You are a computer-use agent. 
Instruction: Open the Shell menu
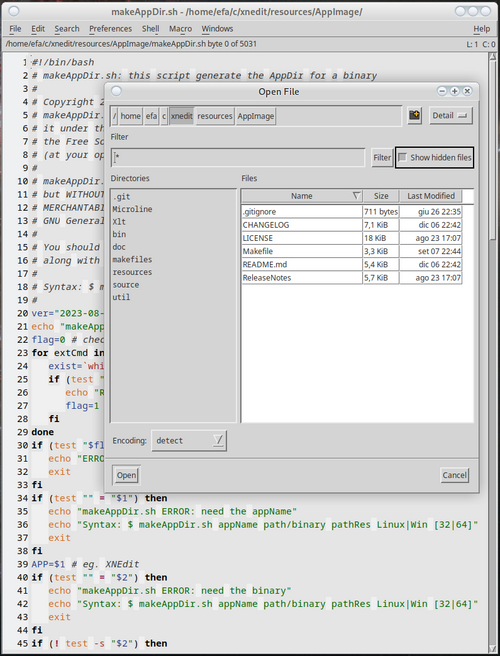click(x=150, y=29)
